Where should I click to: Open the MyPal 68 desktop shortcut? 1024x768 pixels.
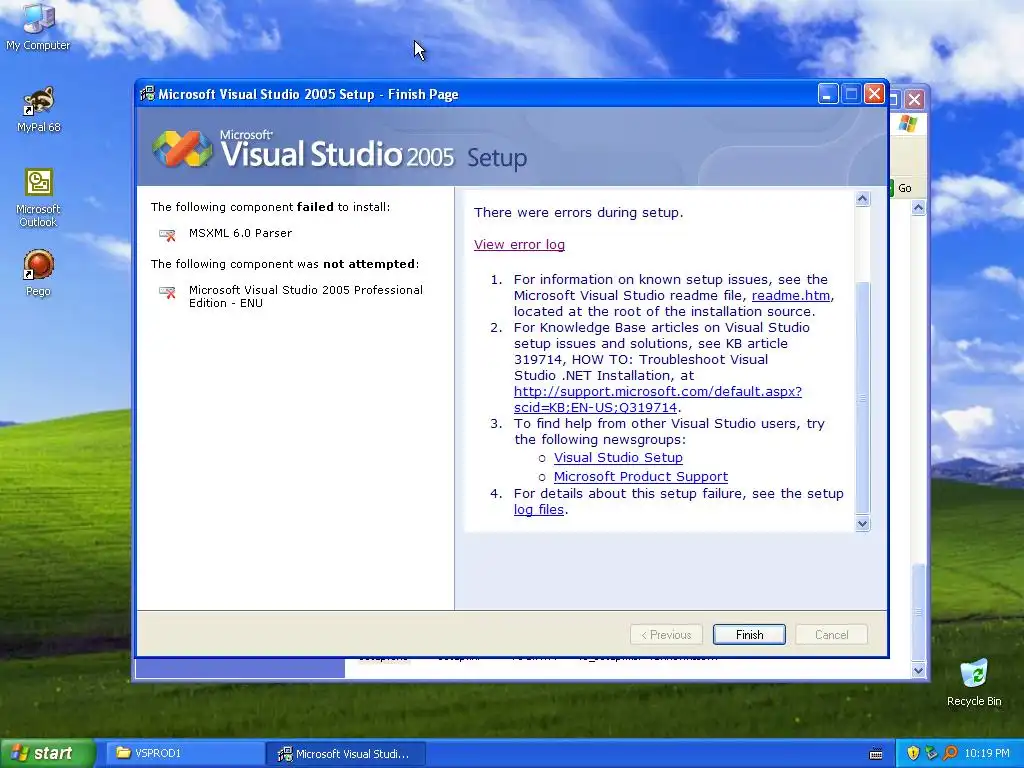(x=39, y=109)
